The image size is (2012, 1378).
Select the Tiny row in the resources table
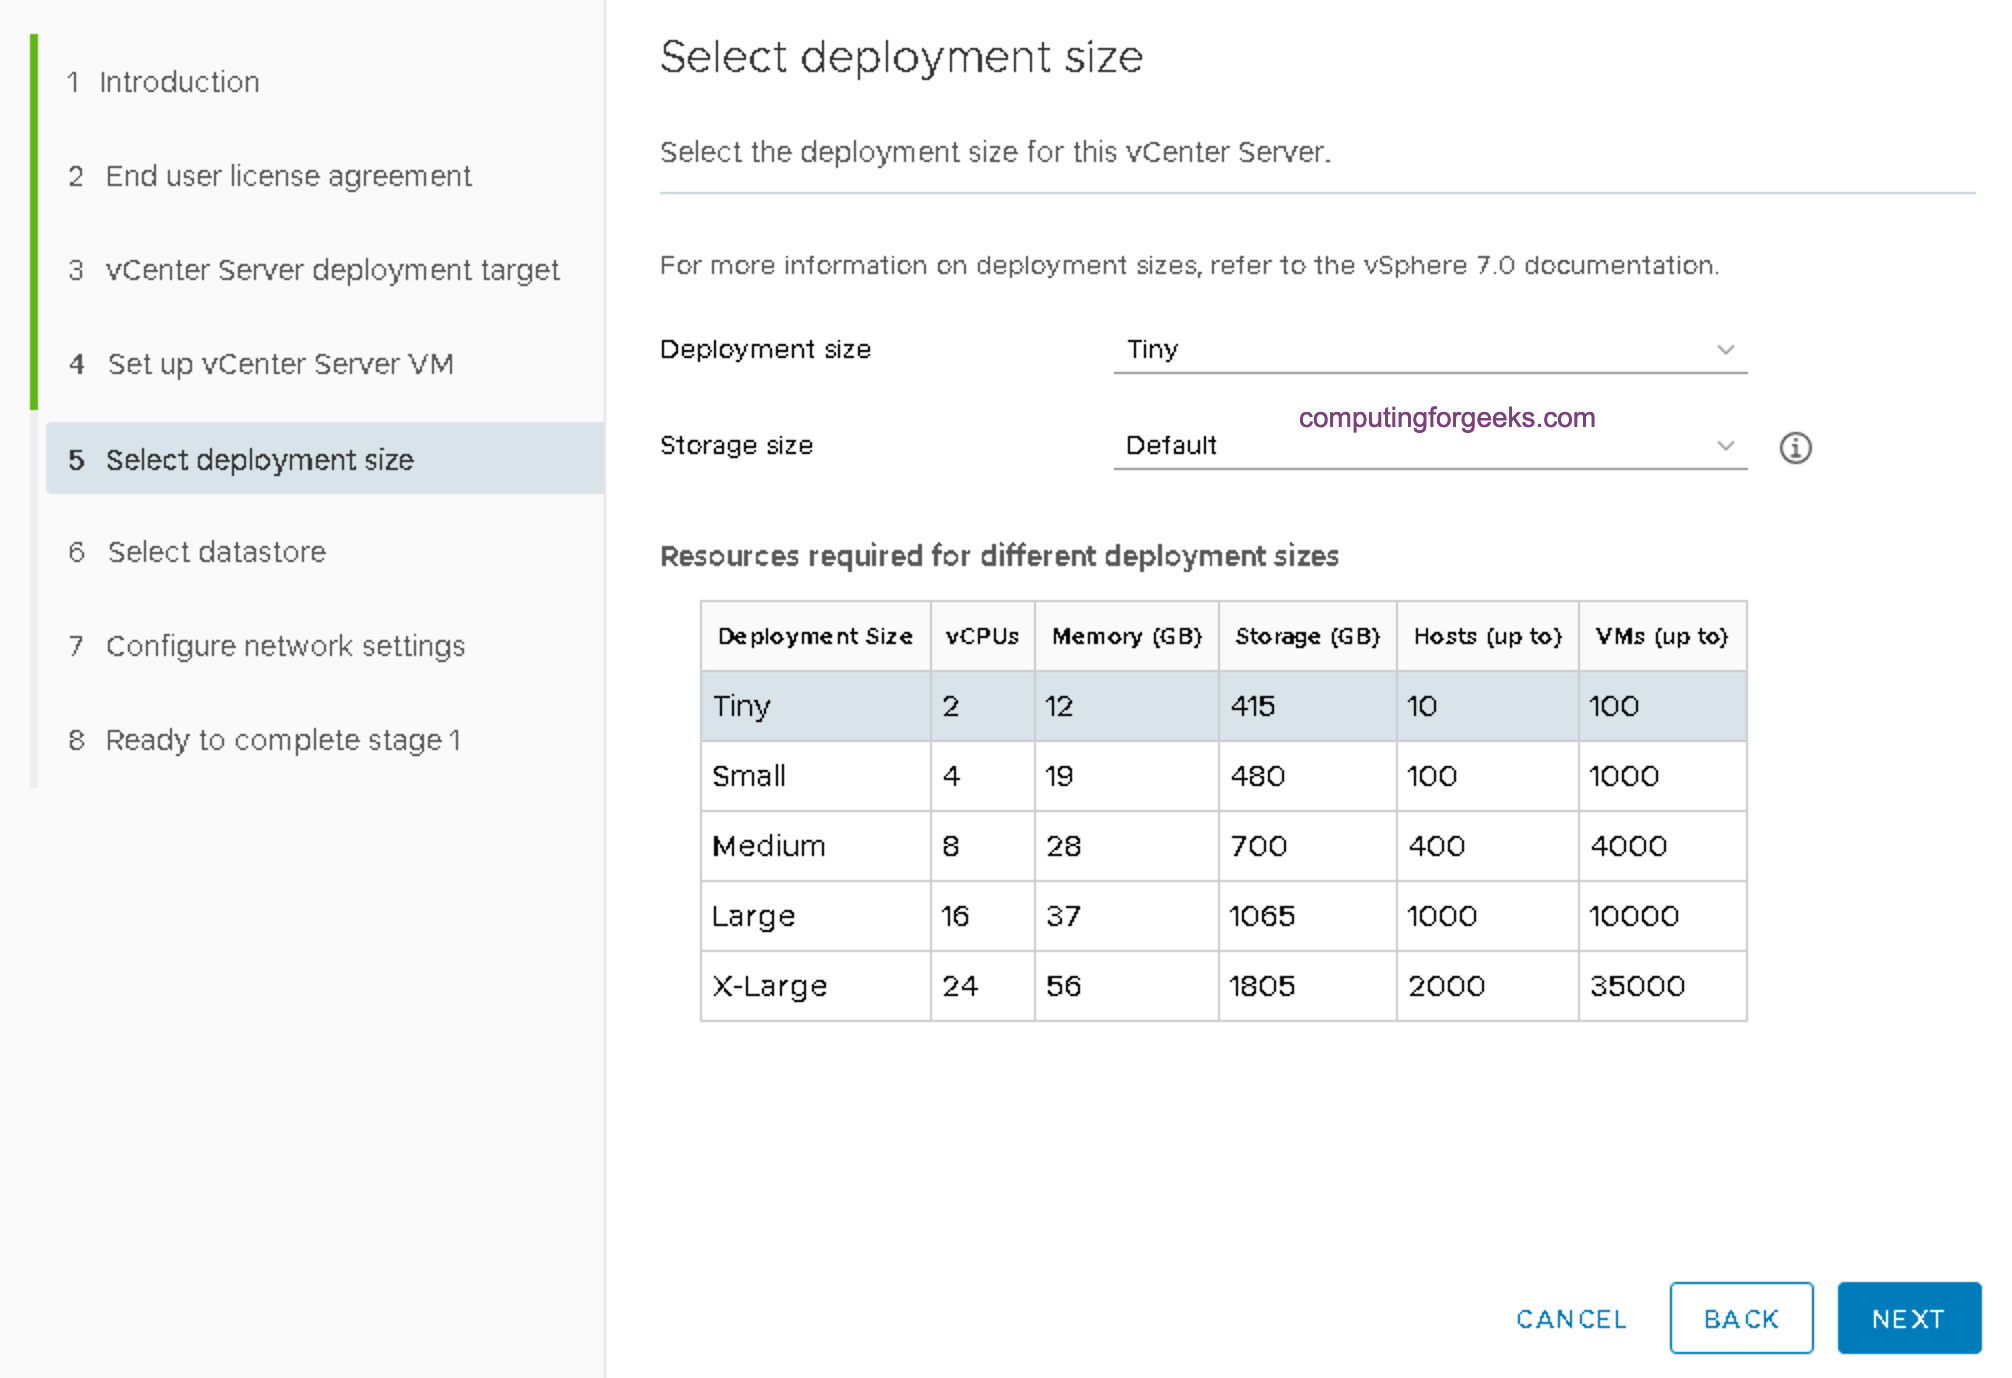tap(1100, 706)
